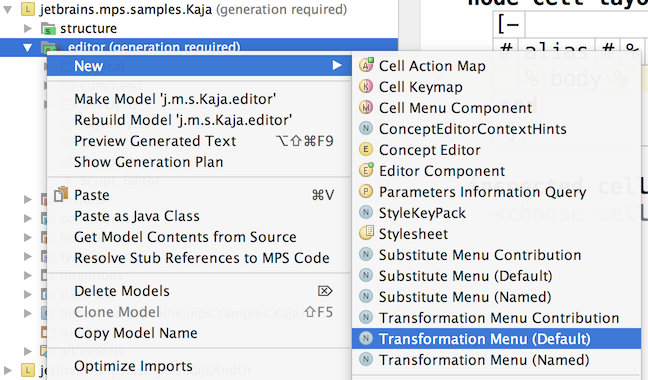Click the Transformation Menu (Default) icon
This screenshot has width=648, height=380.
point(366,339)
